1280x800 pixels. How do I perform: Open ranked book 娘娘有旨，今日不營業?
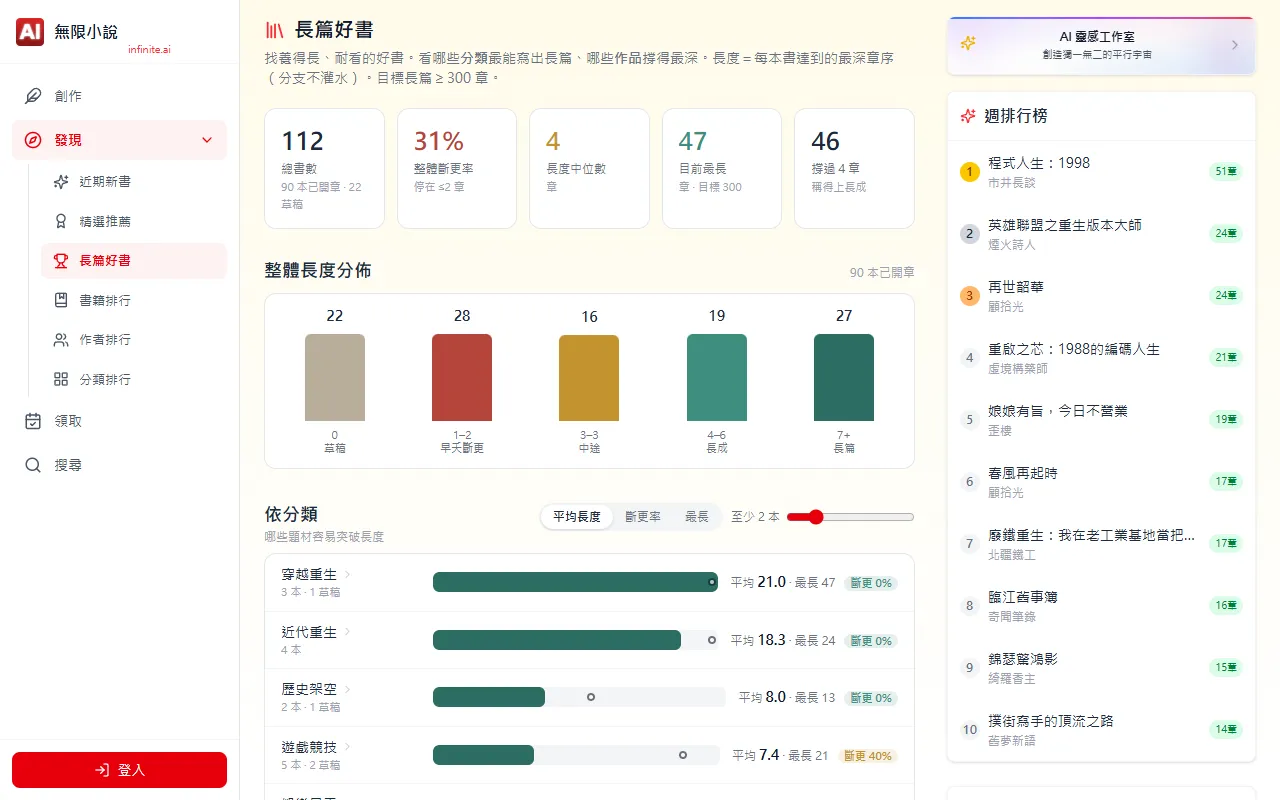1101,420
